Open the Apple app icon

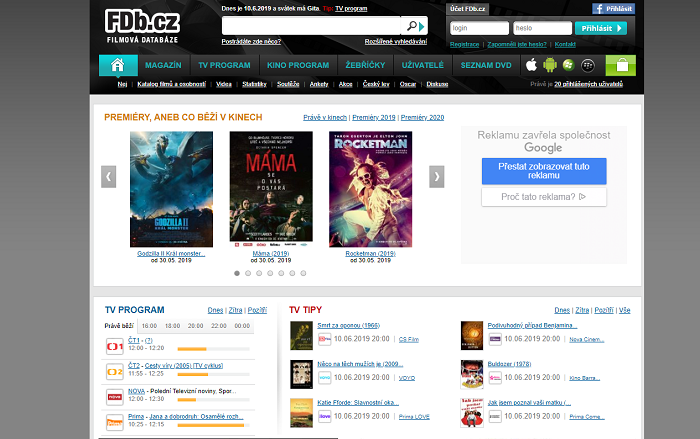tap(532, 65)
